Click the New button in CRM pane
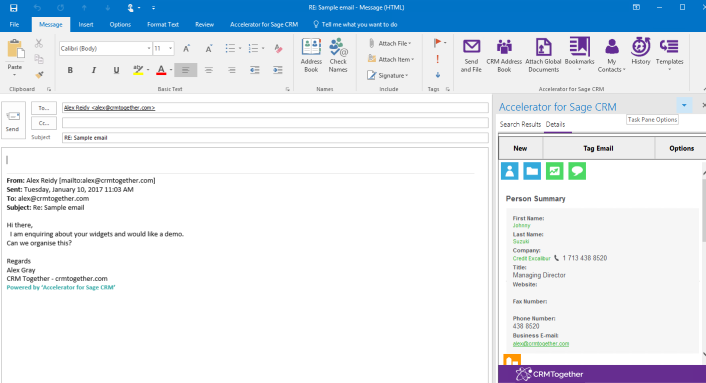 tap(520, 148)
